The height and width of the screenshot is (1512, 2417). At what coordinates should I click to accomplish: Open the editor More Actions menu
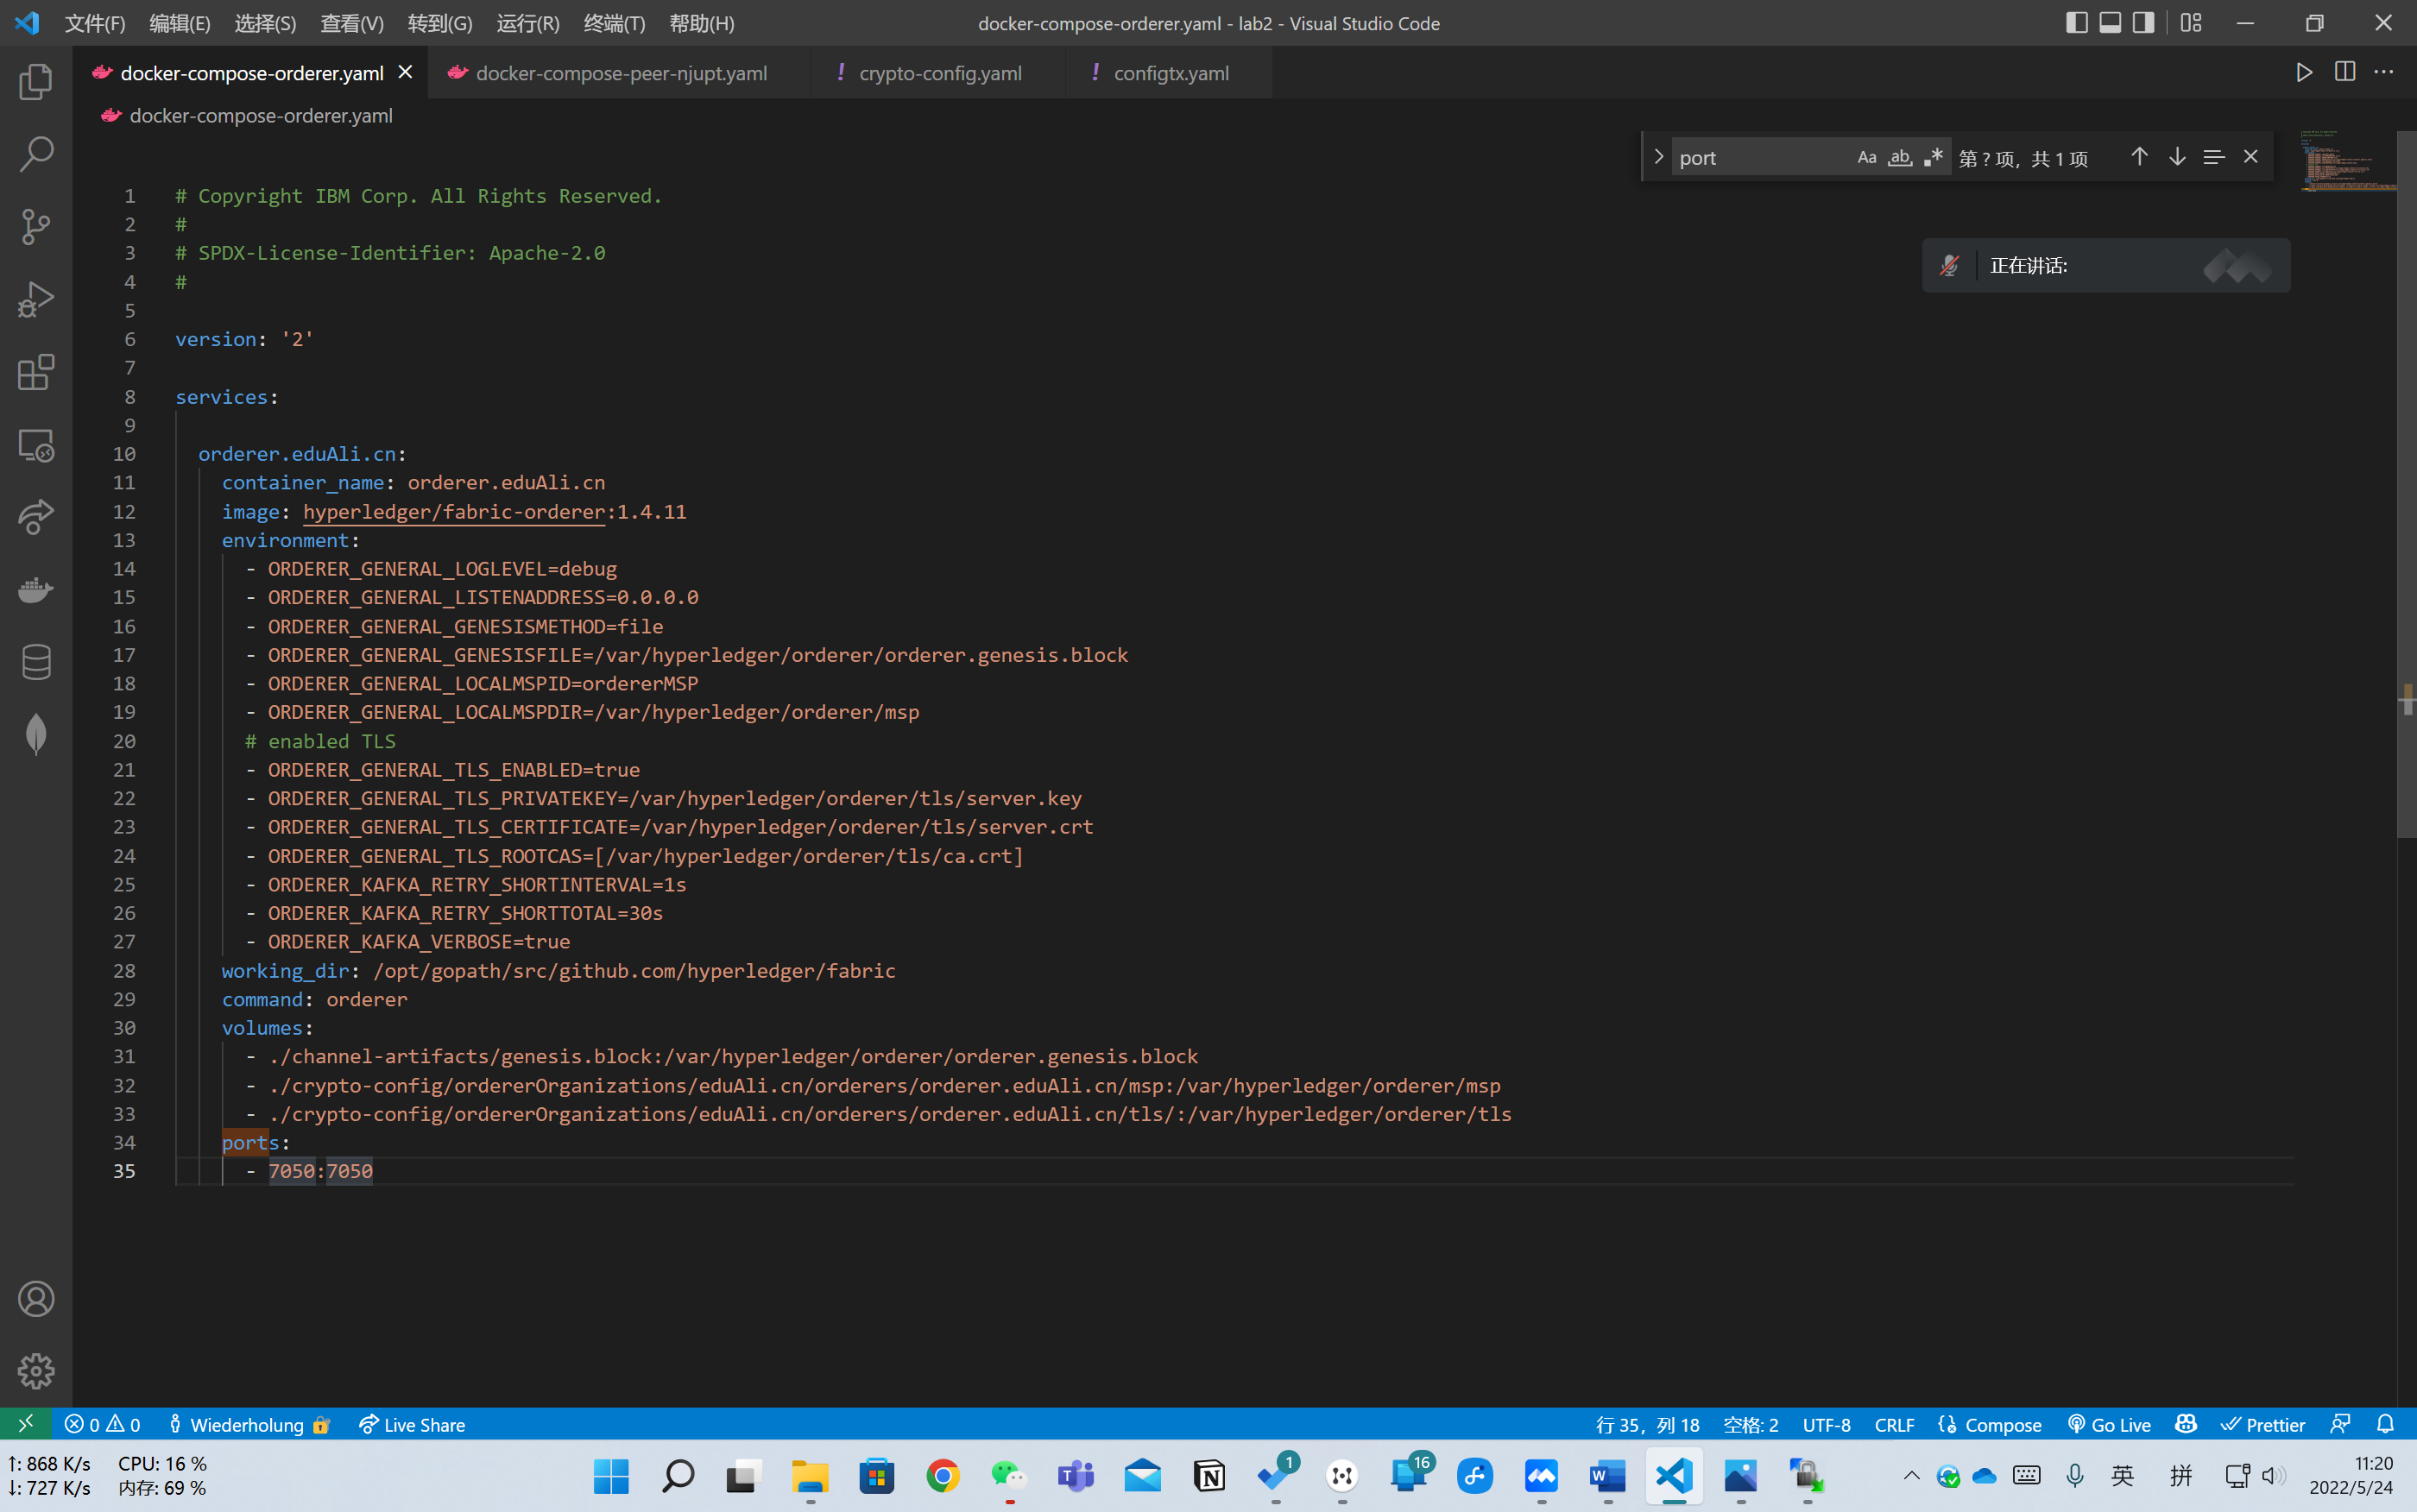2384,72
